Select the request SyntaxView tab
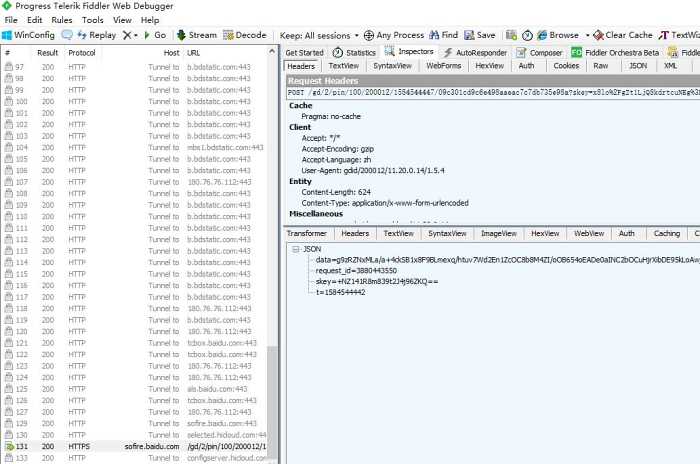This screenshot has height=464, width=700. [x=392, y=66]
